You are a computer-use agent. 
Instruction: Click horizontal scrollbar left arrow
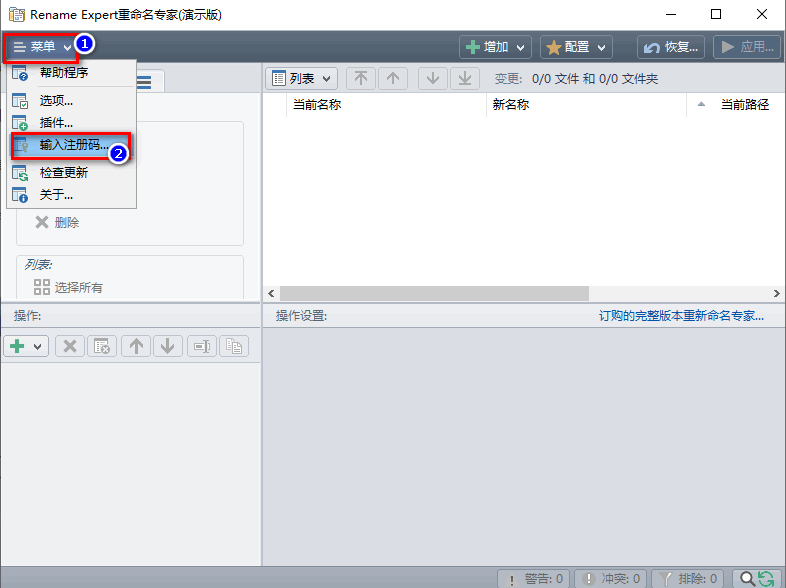pyautogui.click(x=271, y=293)
